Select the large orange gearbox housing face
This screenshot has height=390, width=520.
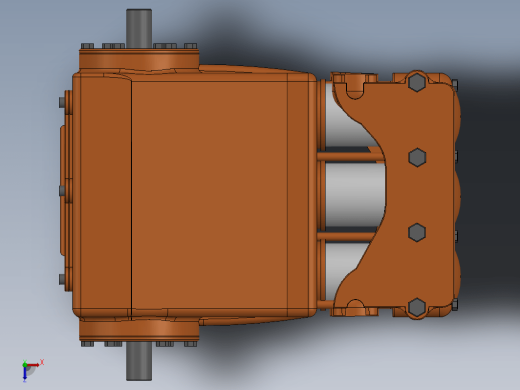pos(210,196)
